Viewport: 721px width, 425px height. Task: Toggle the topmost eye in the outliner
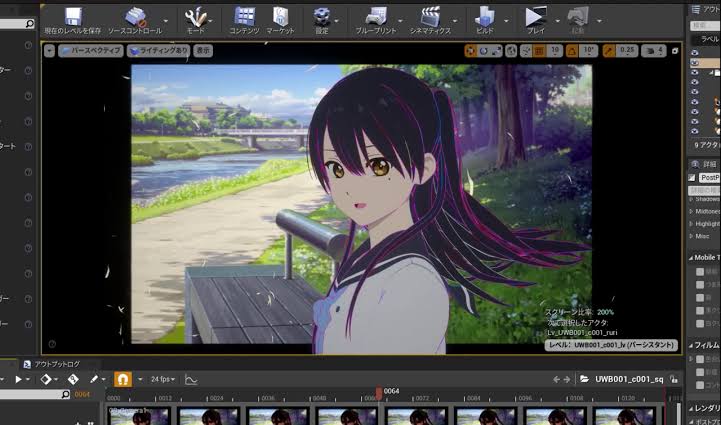click(695, 53)
